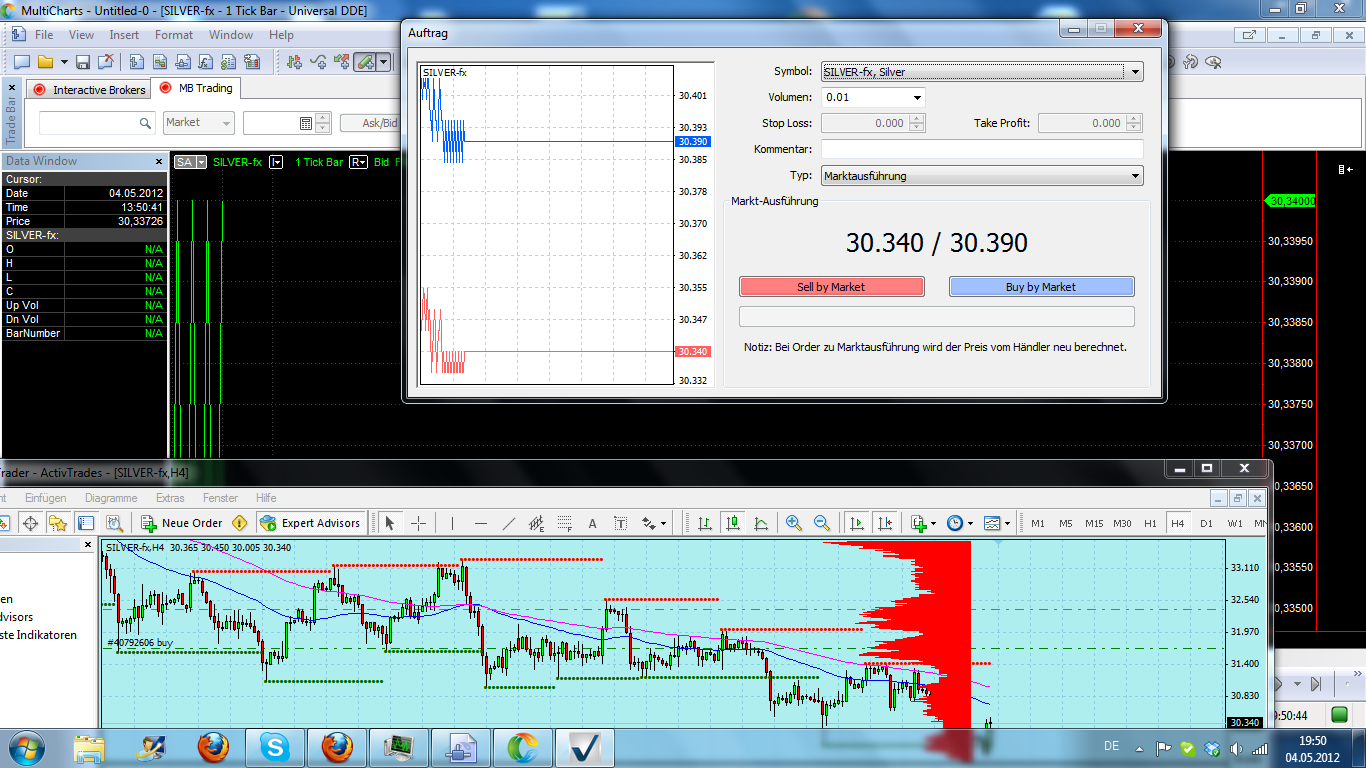This screenshot has height=768, width=1366.
Task: Close workspace icon with red X
Action: click(x=104, y=62)
